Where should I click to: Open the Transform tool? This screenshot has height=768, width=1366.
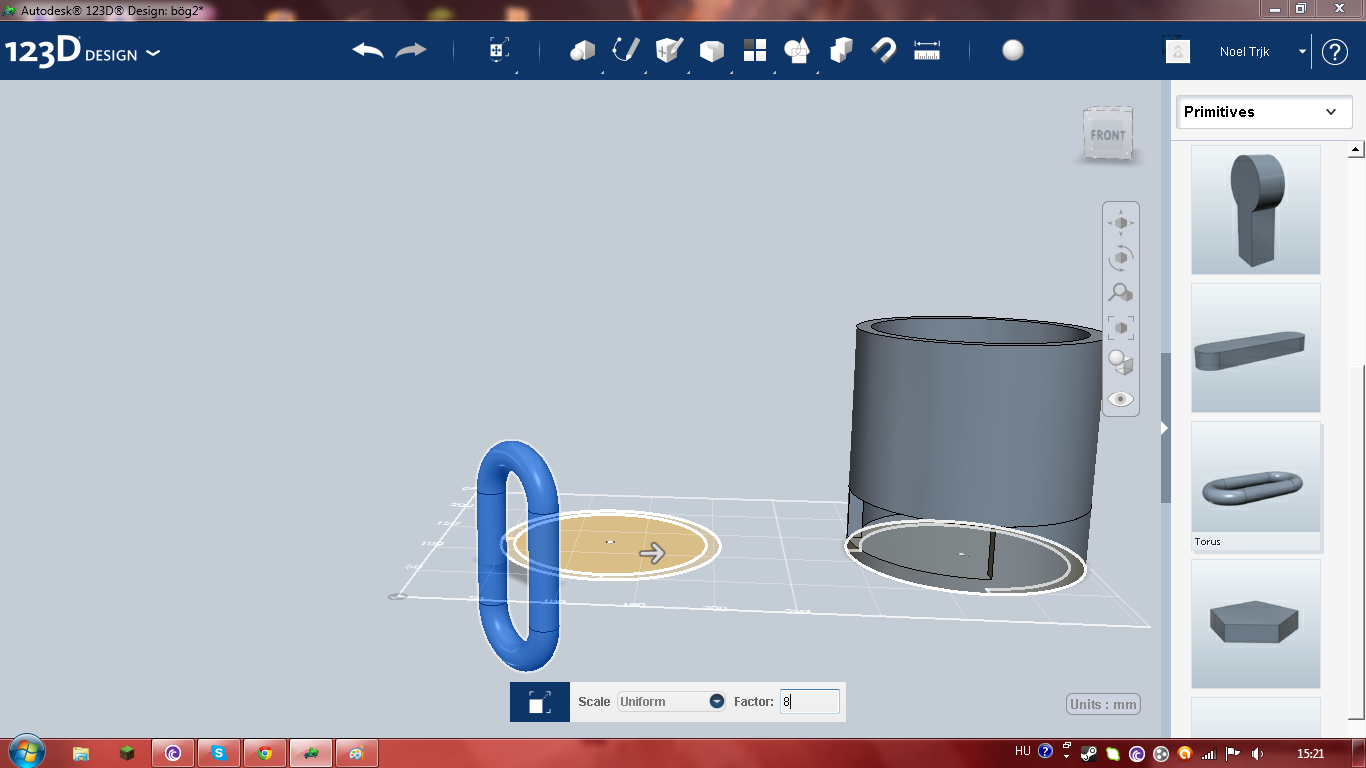pos(499,51)
